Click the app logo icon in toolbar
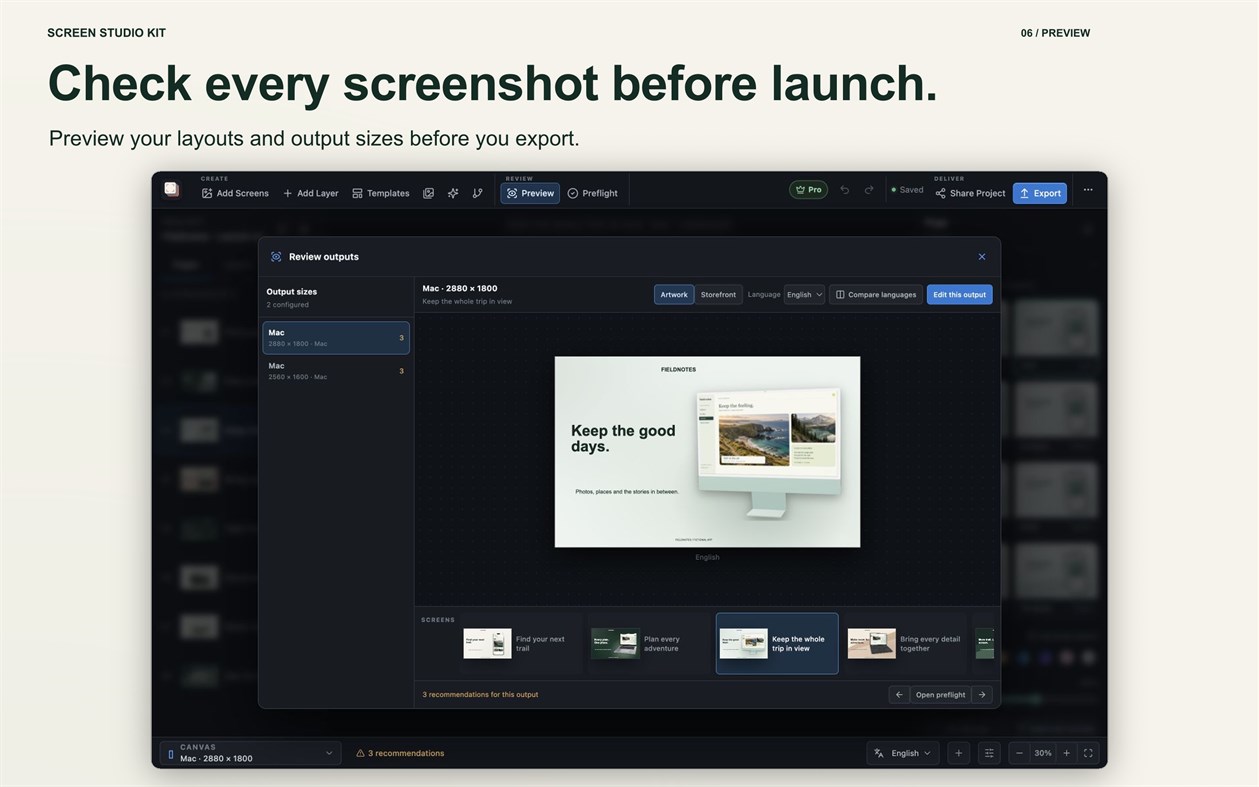 click(171, 189)
